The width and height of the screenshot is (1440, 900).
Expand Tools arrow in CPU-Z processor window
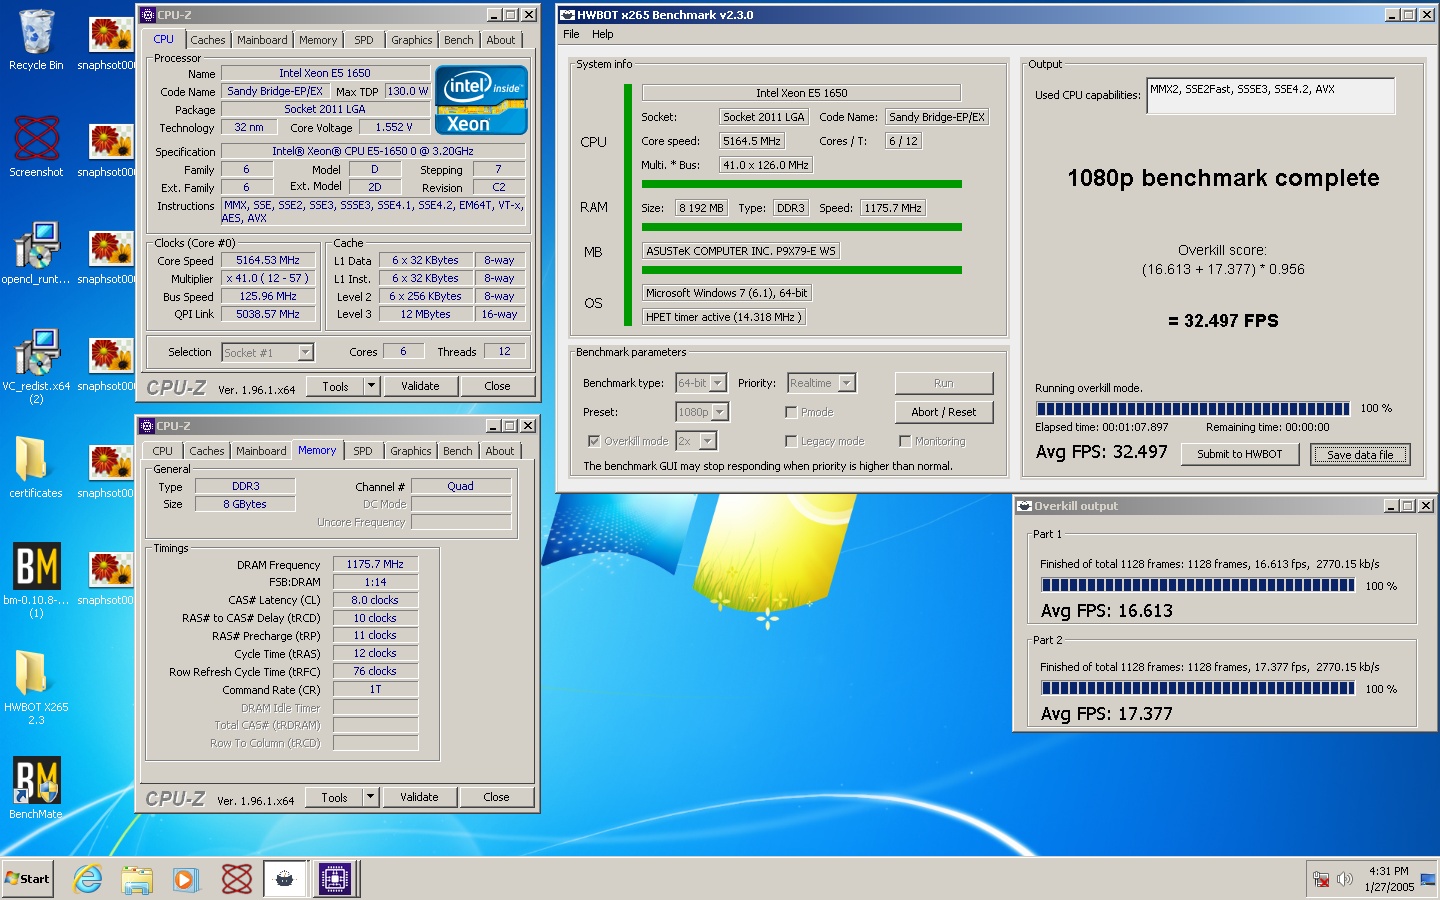coord(371,386)
